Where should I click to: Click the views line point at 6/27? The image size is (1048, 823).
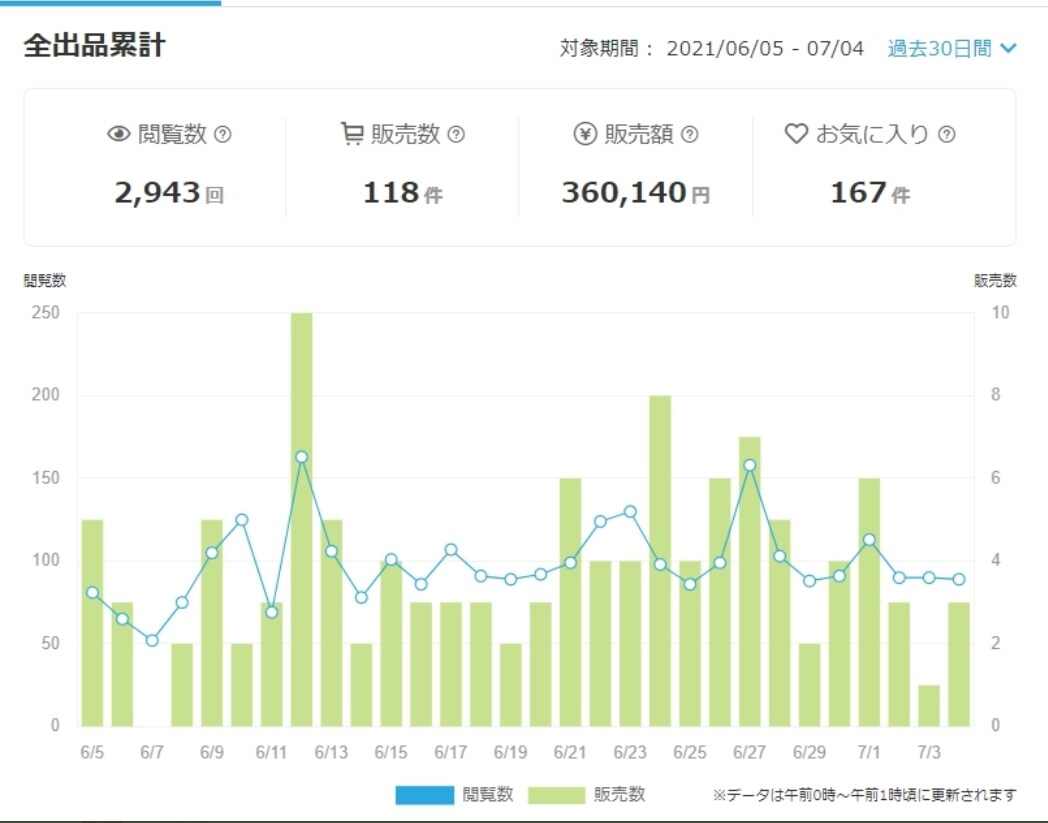(x=750, y=465)
